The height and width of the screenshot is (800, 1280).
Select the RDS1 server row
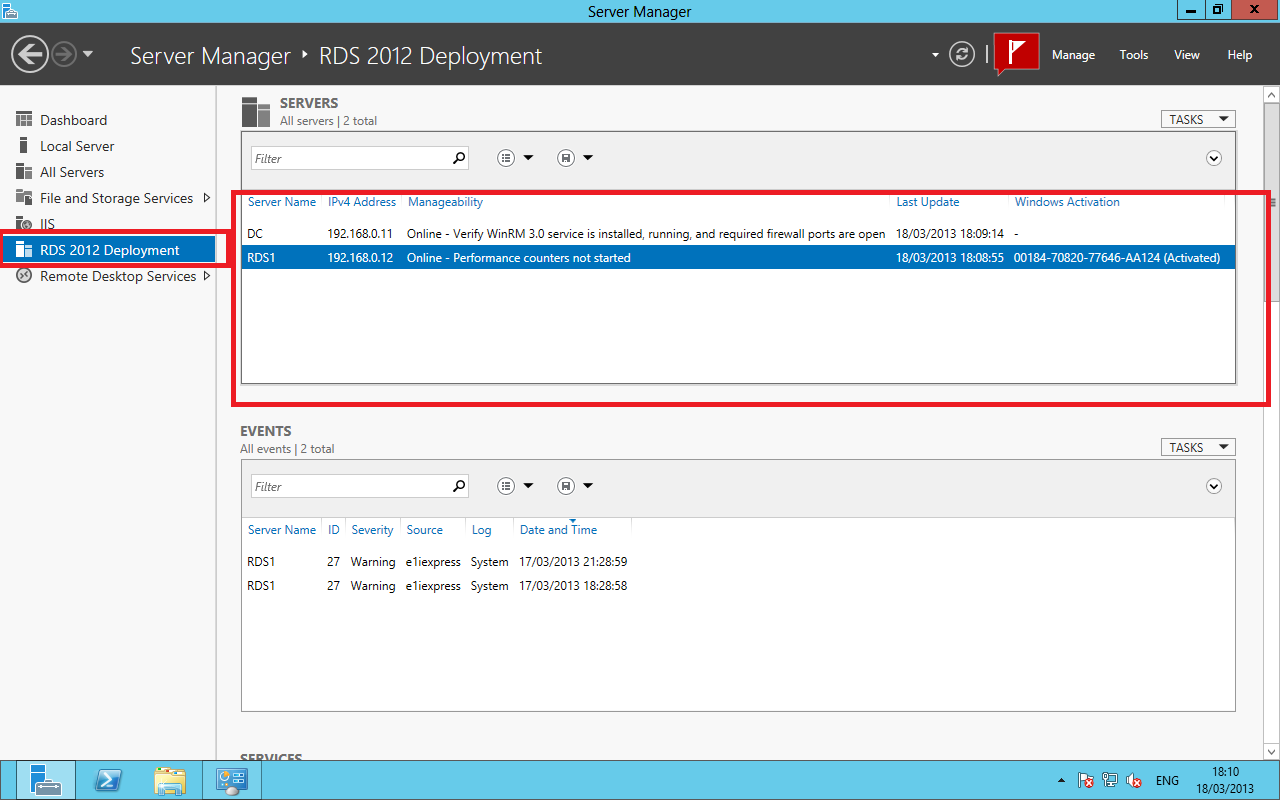738,258
